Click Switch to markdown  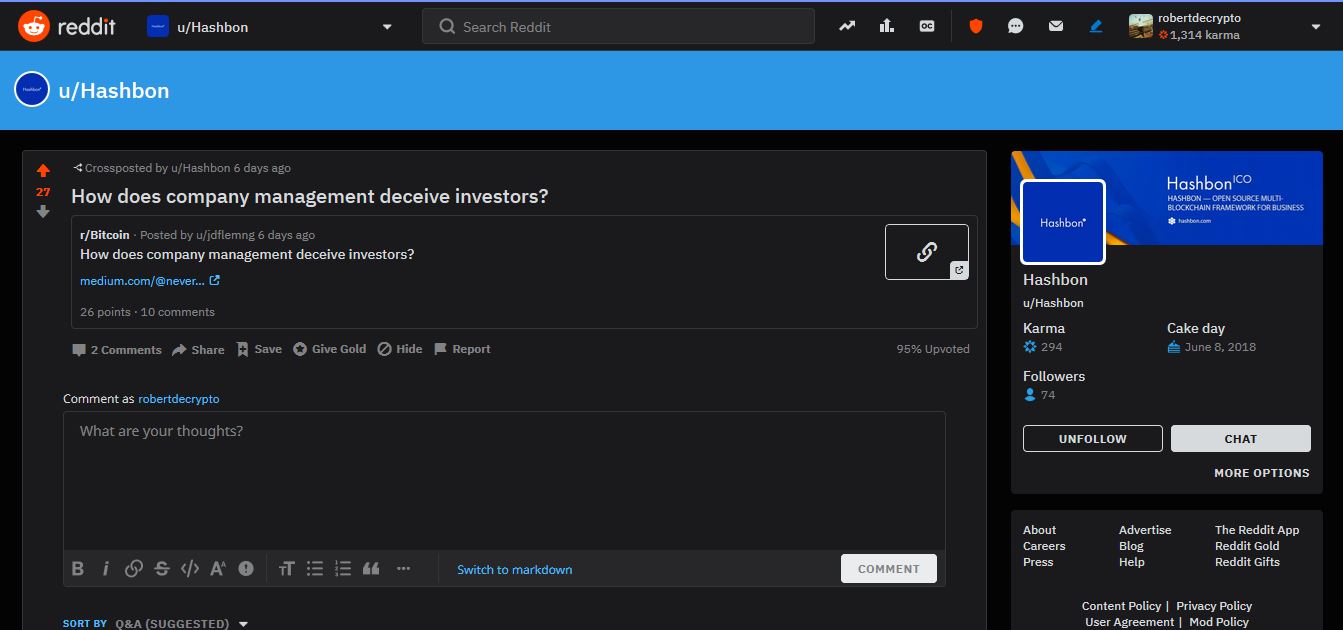[x=515, y=570]
